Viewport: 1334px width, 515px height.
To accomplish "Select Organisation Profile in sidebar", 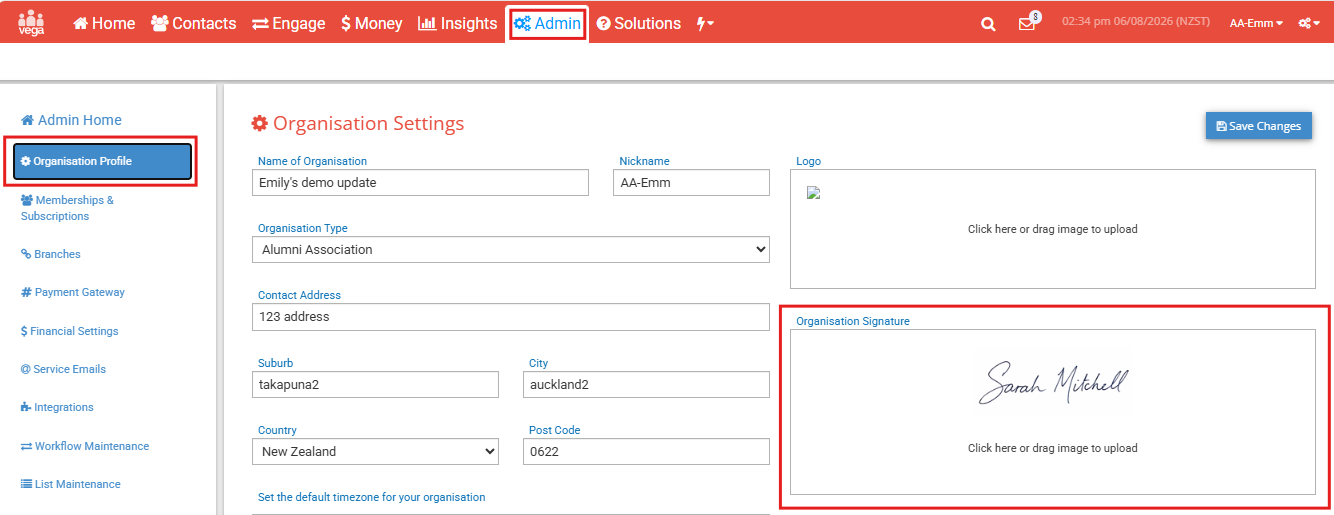I will pyautogui.click(x=103, y=161).
